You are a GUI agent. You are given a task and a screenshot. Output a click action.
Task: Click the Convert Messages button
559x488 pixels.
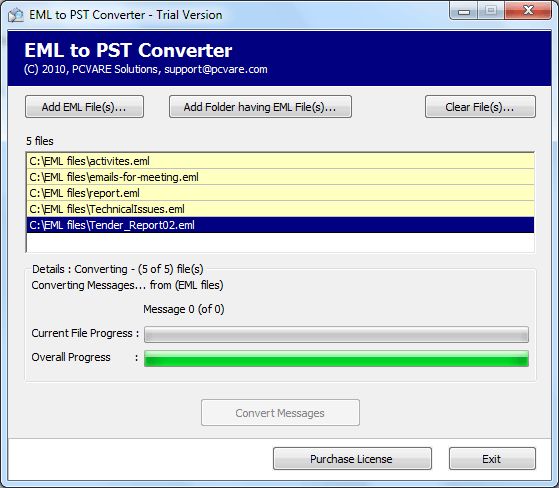[280, 413]
